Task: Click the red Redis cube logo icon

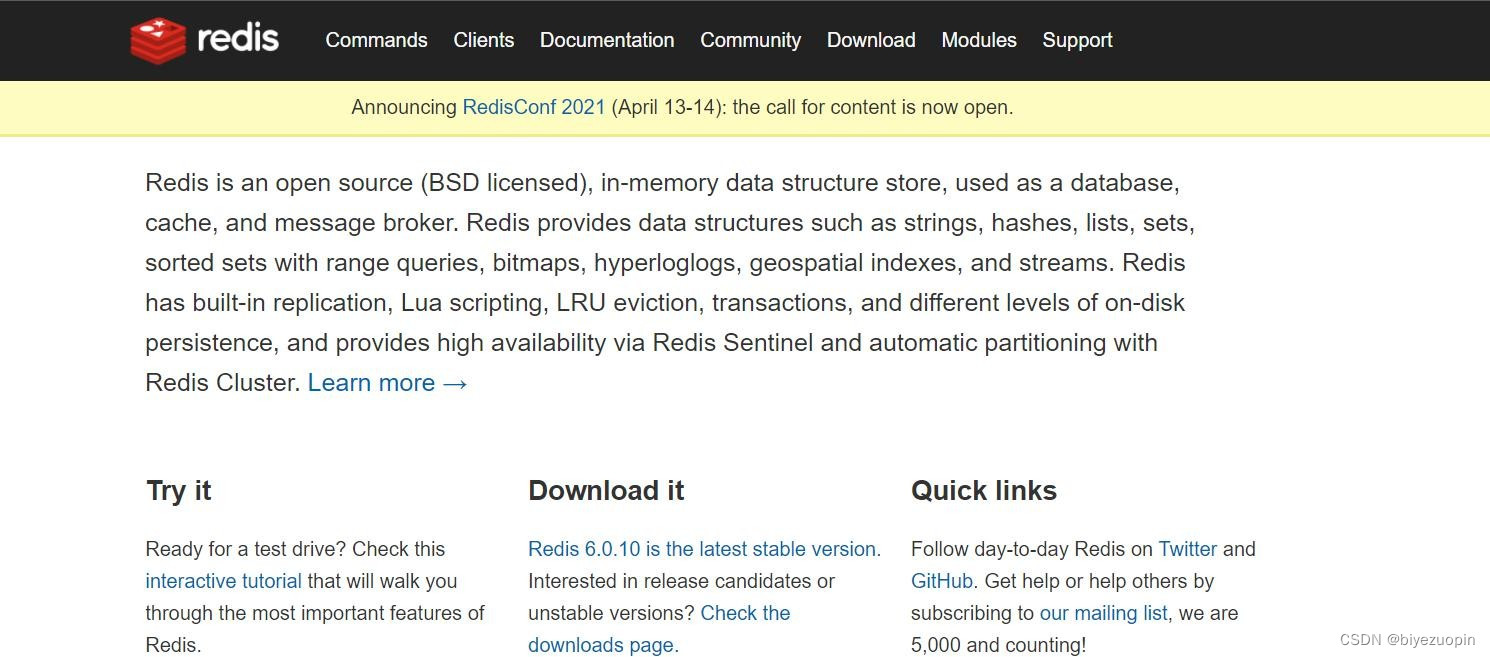Action: pyautogui.click(x=158, y=40)
